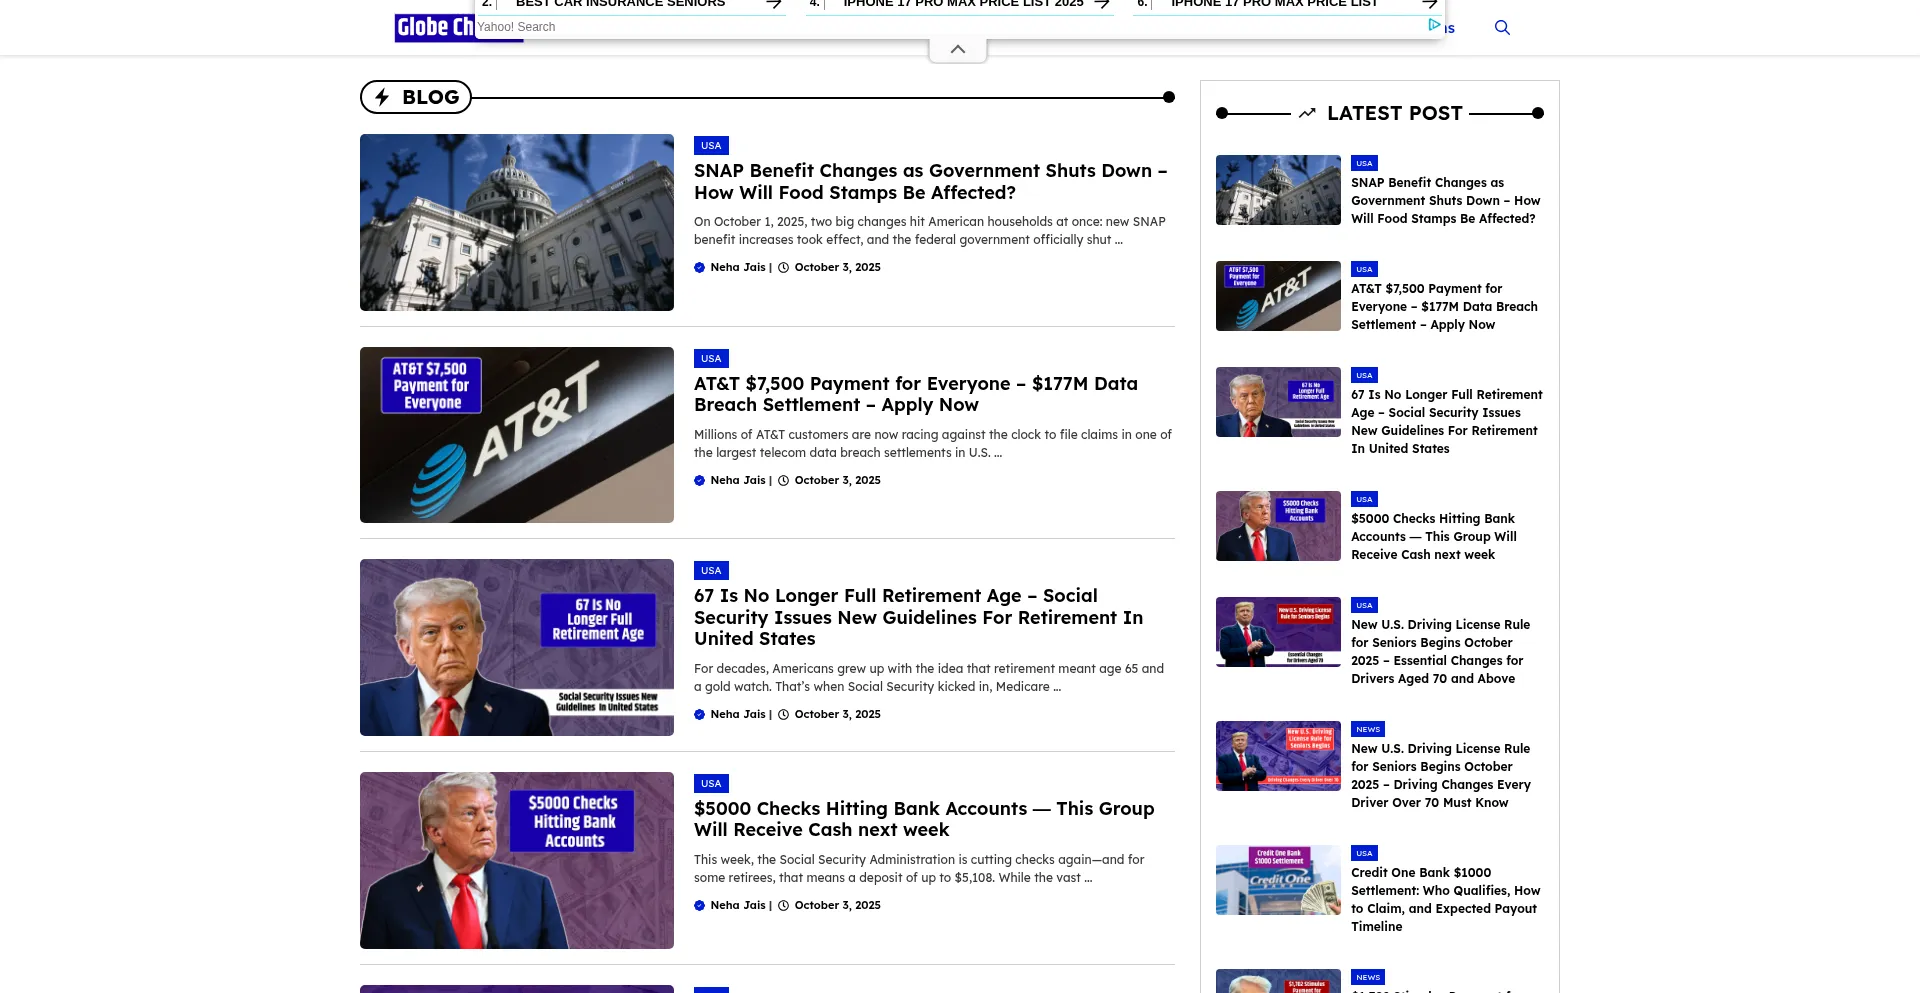Click the AT&T logo thumbnail in blog list
This screenshot has height=993, width=1920.
click(x=517, y=435)
